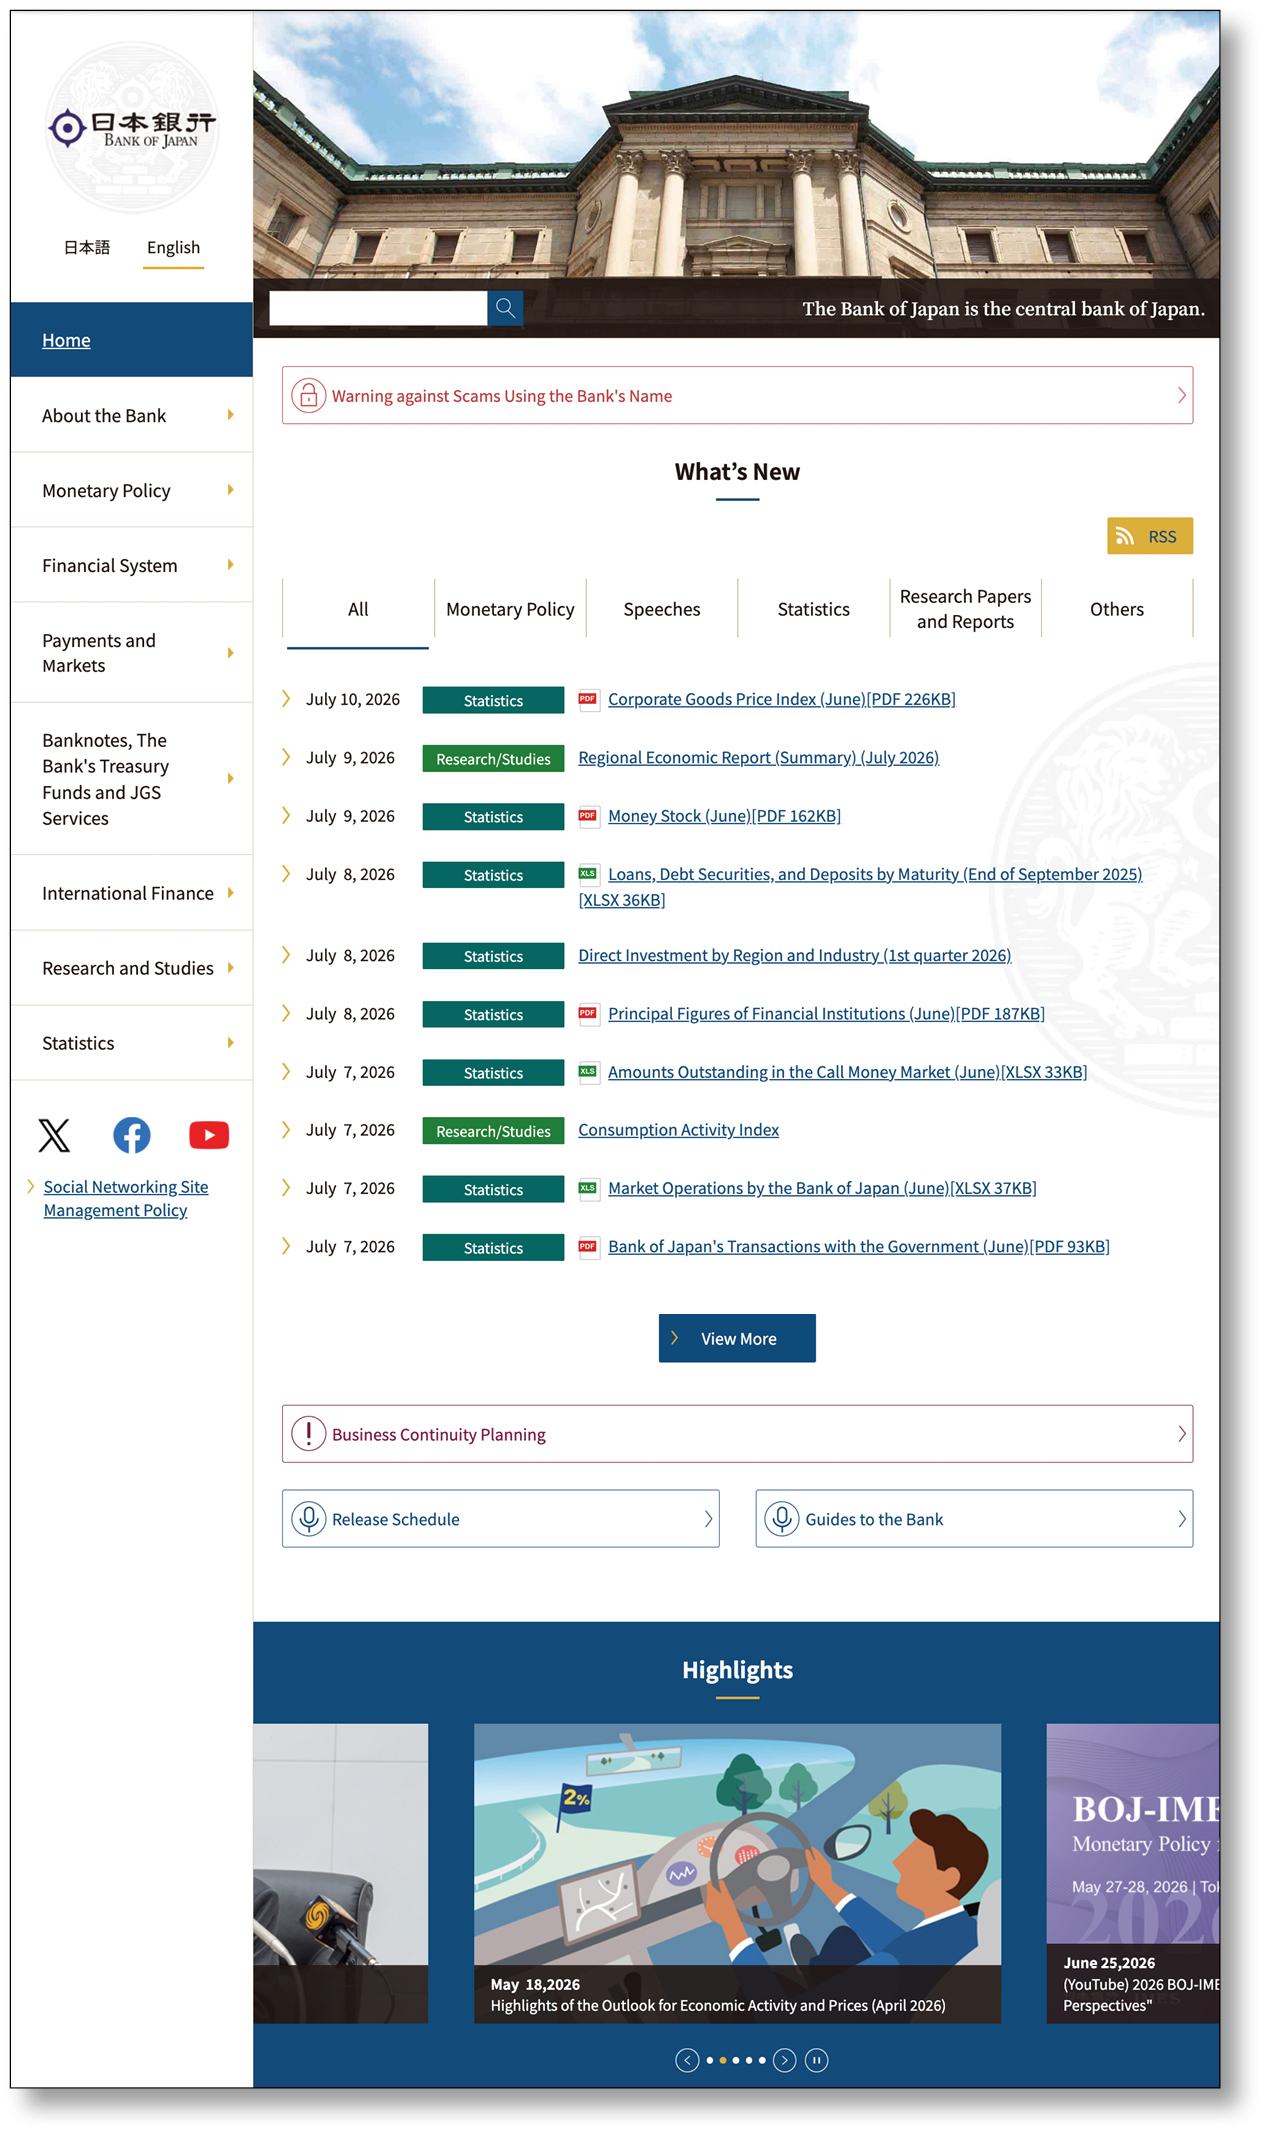1264x2133 pixels.
Task: Switch to Research Papers and Reports tab
Action: [965, 609]
